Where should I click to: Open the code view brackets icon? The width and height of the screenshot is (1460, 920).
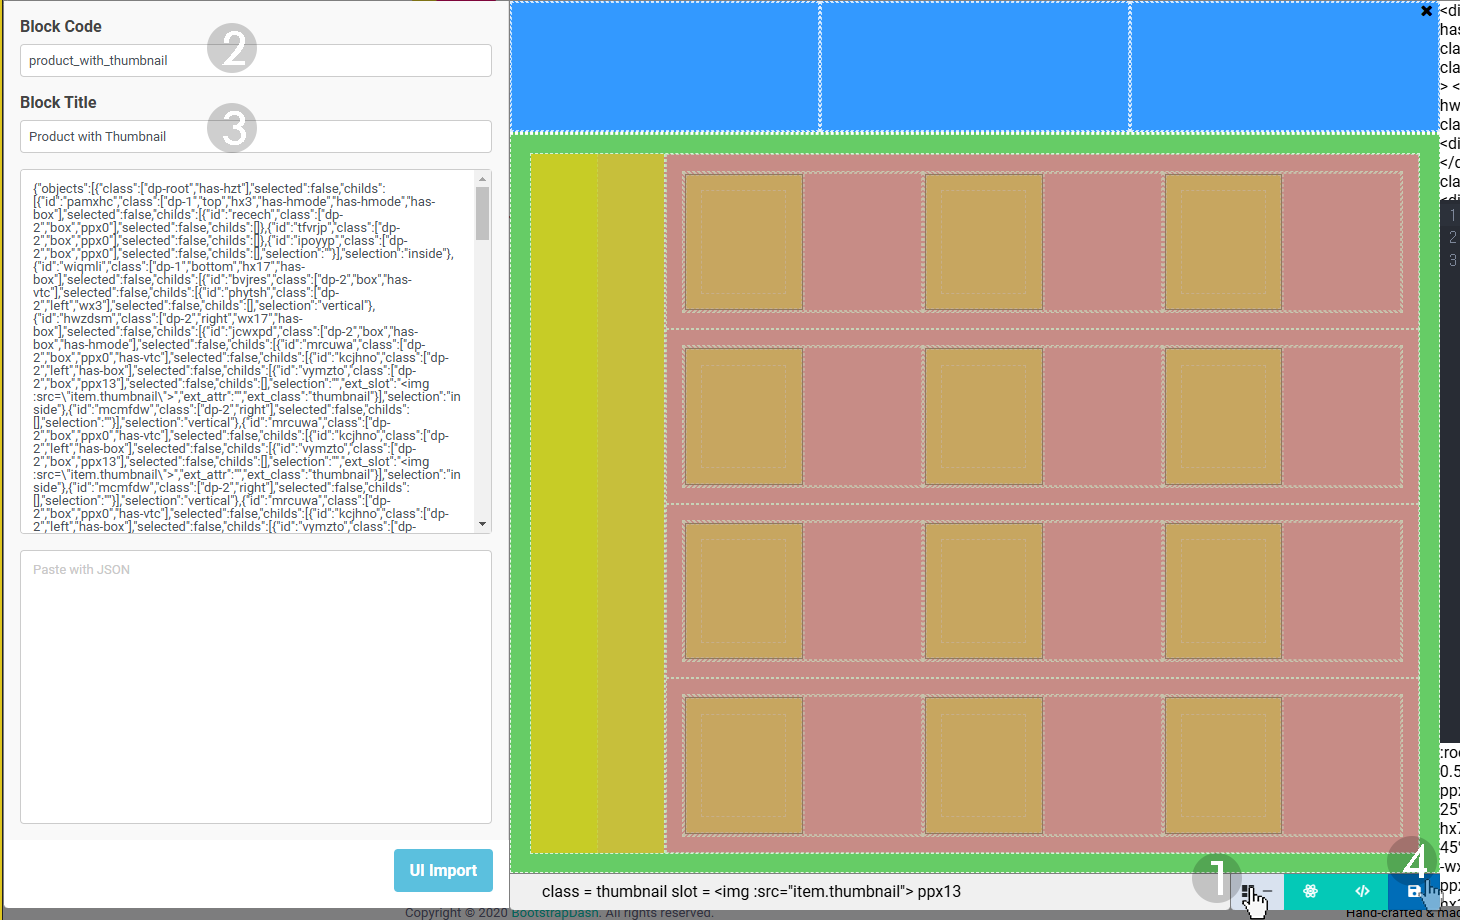pos(1362,891)
